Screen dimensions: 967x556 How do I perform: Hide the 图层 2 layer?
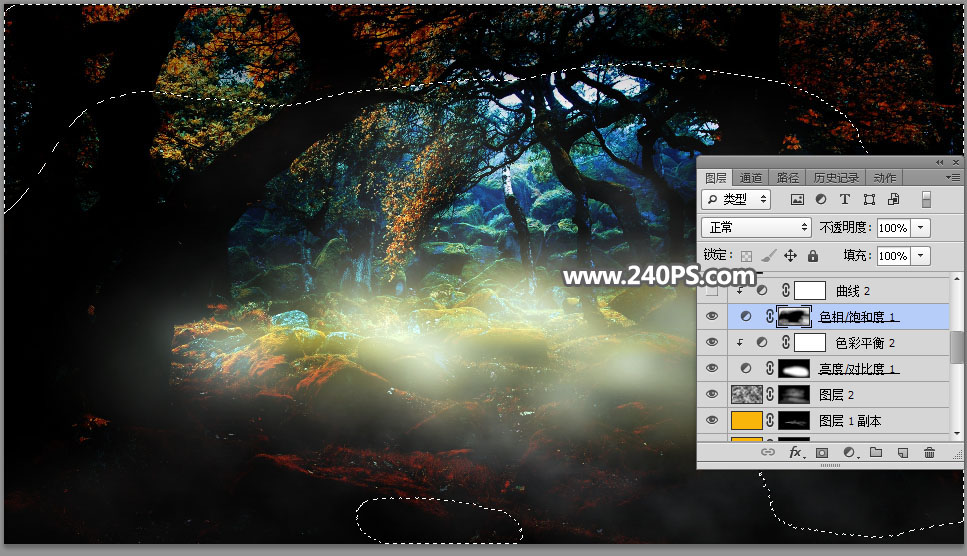coord(712,394)
